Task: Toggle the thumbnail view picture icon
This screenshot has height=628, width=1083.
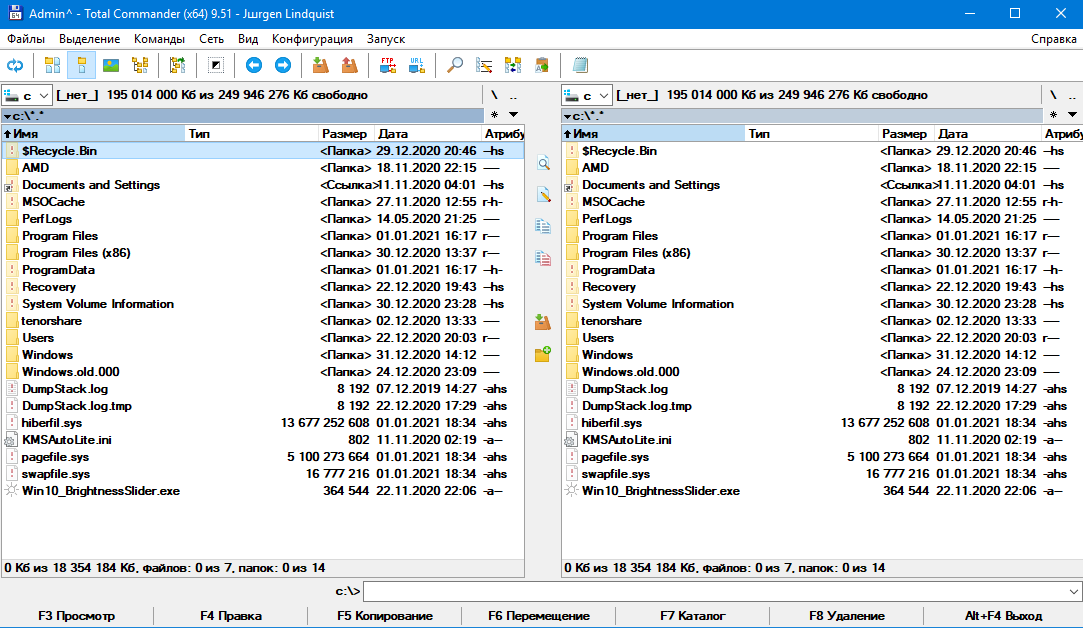Action: pyautogui.click(x=111, y=66)
